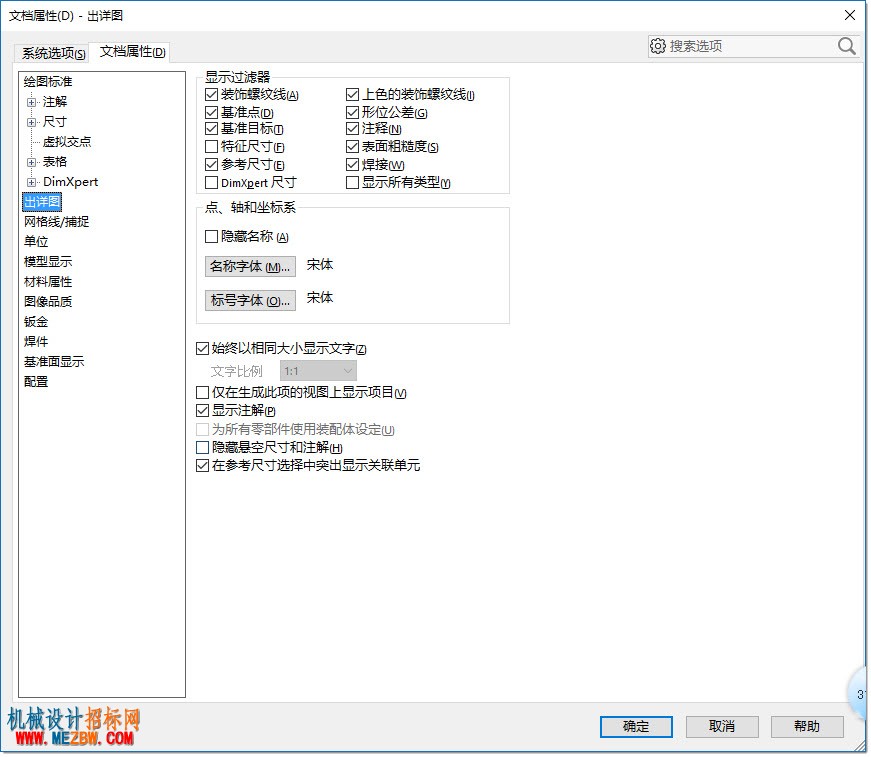Toggle 焊接 checkbox

coord(353,165)
